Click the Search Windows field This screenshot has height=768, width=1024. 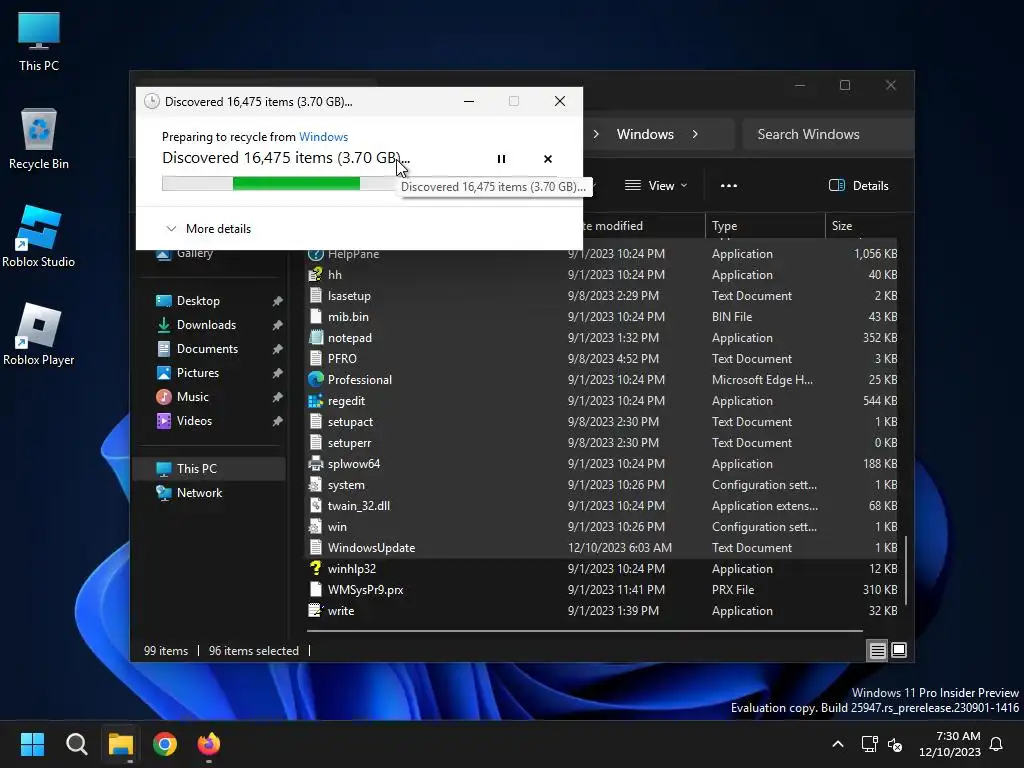coord(827,134)
